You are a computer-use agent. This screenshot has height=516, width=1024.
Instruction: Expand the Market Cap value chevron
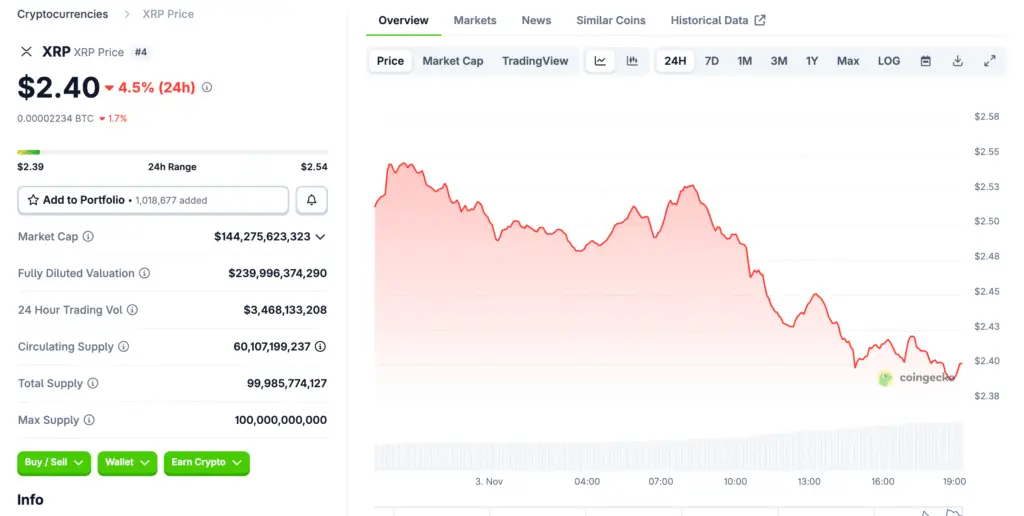click(320, 237)
